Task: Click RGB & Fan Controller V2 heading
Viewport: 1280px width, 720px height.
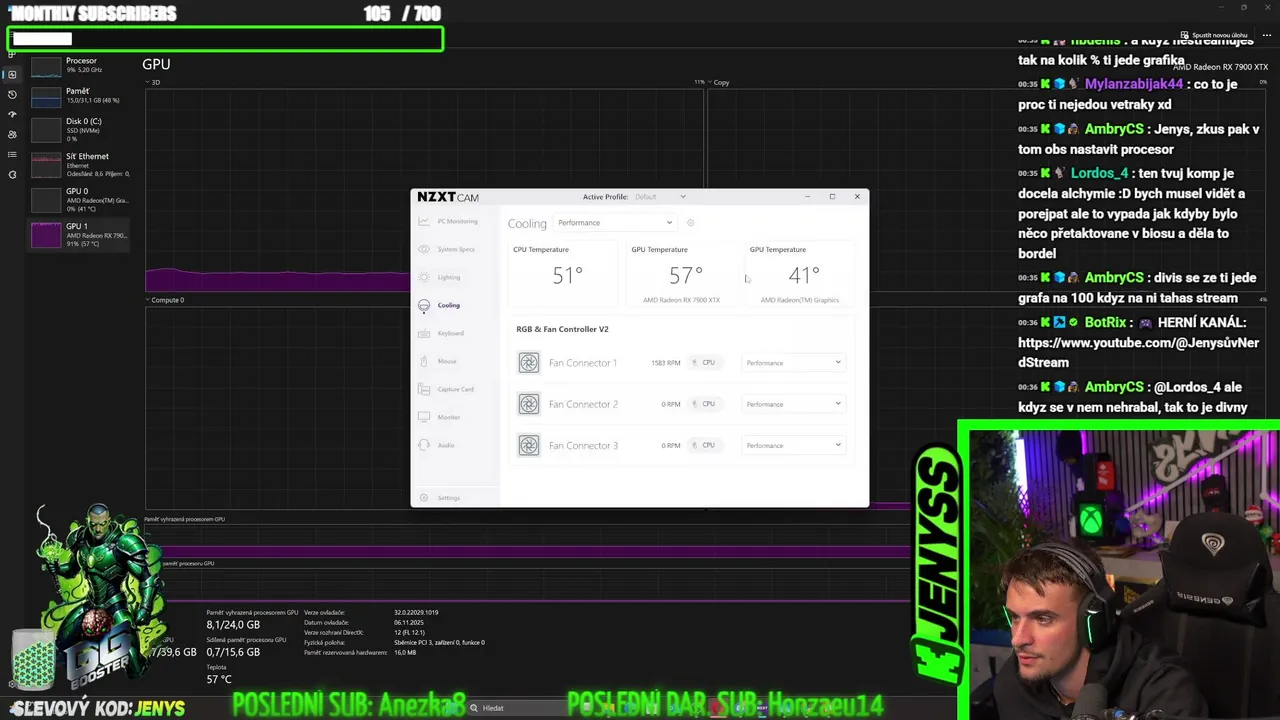Action: pos(562,329)
